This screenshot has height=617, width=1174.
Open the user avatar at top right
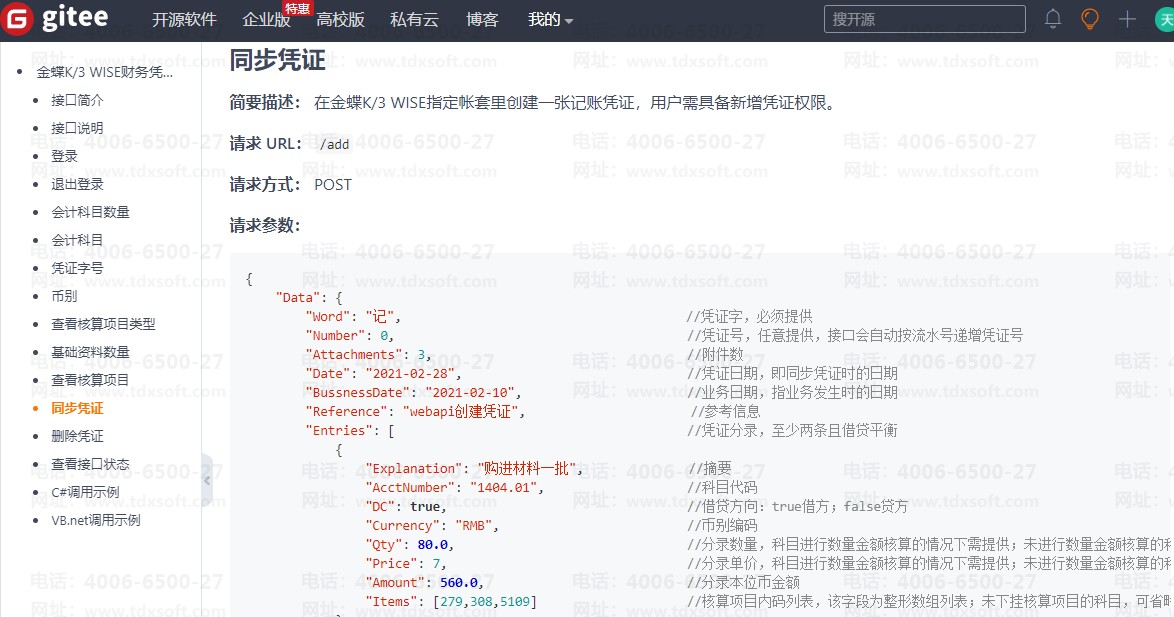[1164, 19]
